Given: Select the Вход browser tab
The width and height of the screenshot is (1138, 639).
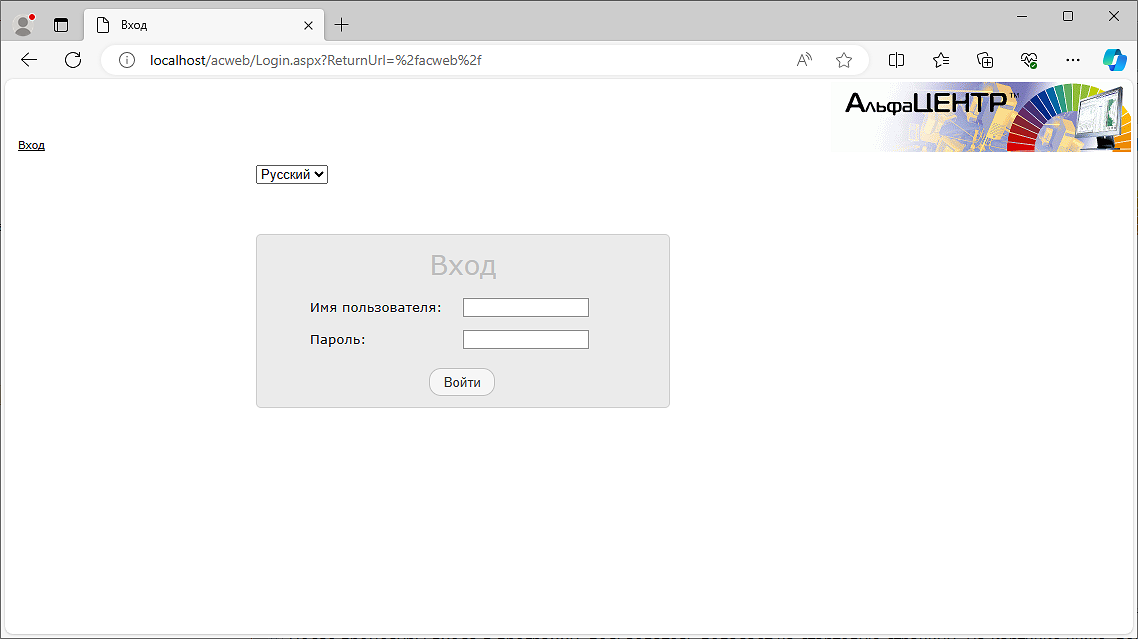Looking at the screenshot, I should click(204, 25).
